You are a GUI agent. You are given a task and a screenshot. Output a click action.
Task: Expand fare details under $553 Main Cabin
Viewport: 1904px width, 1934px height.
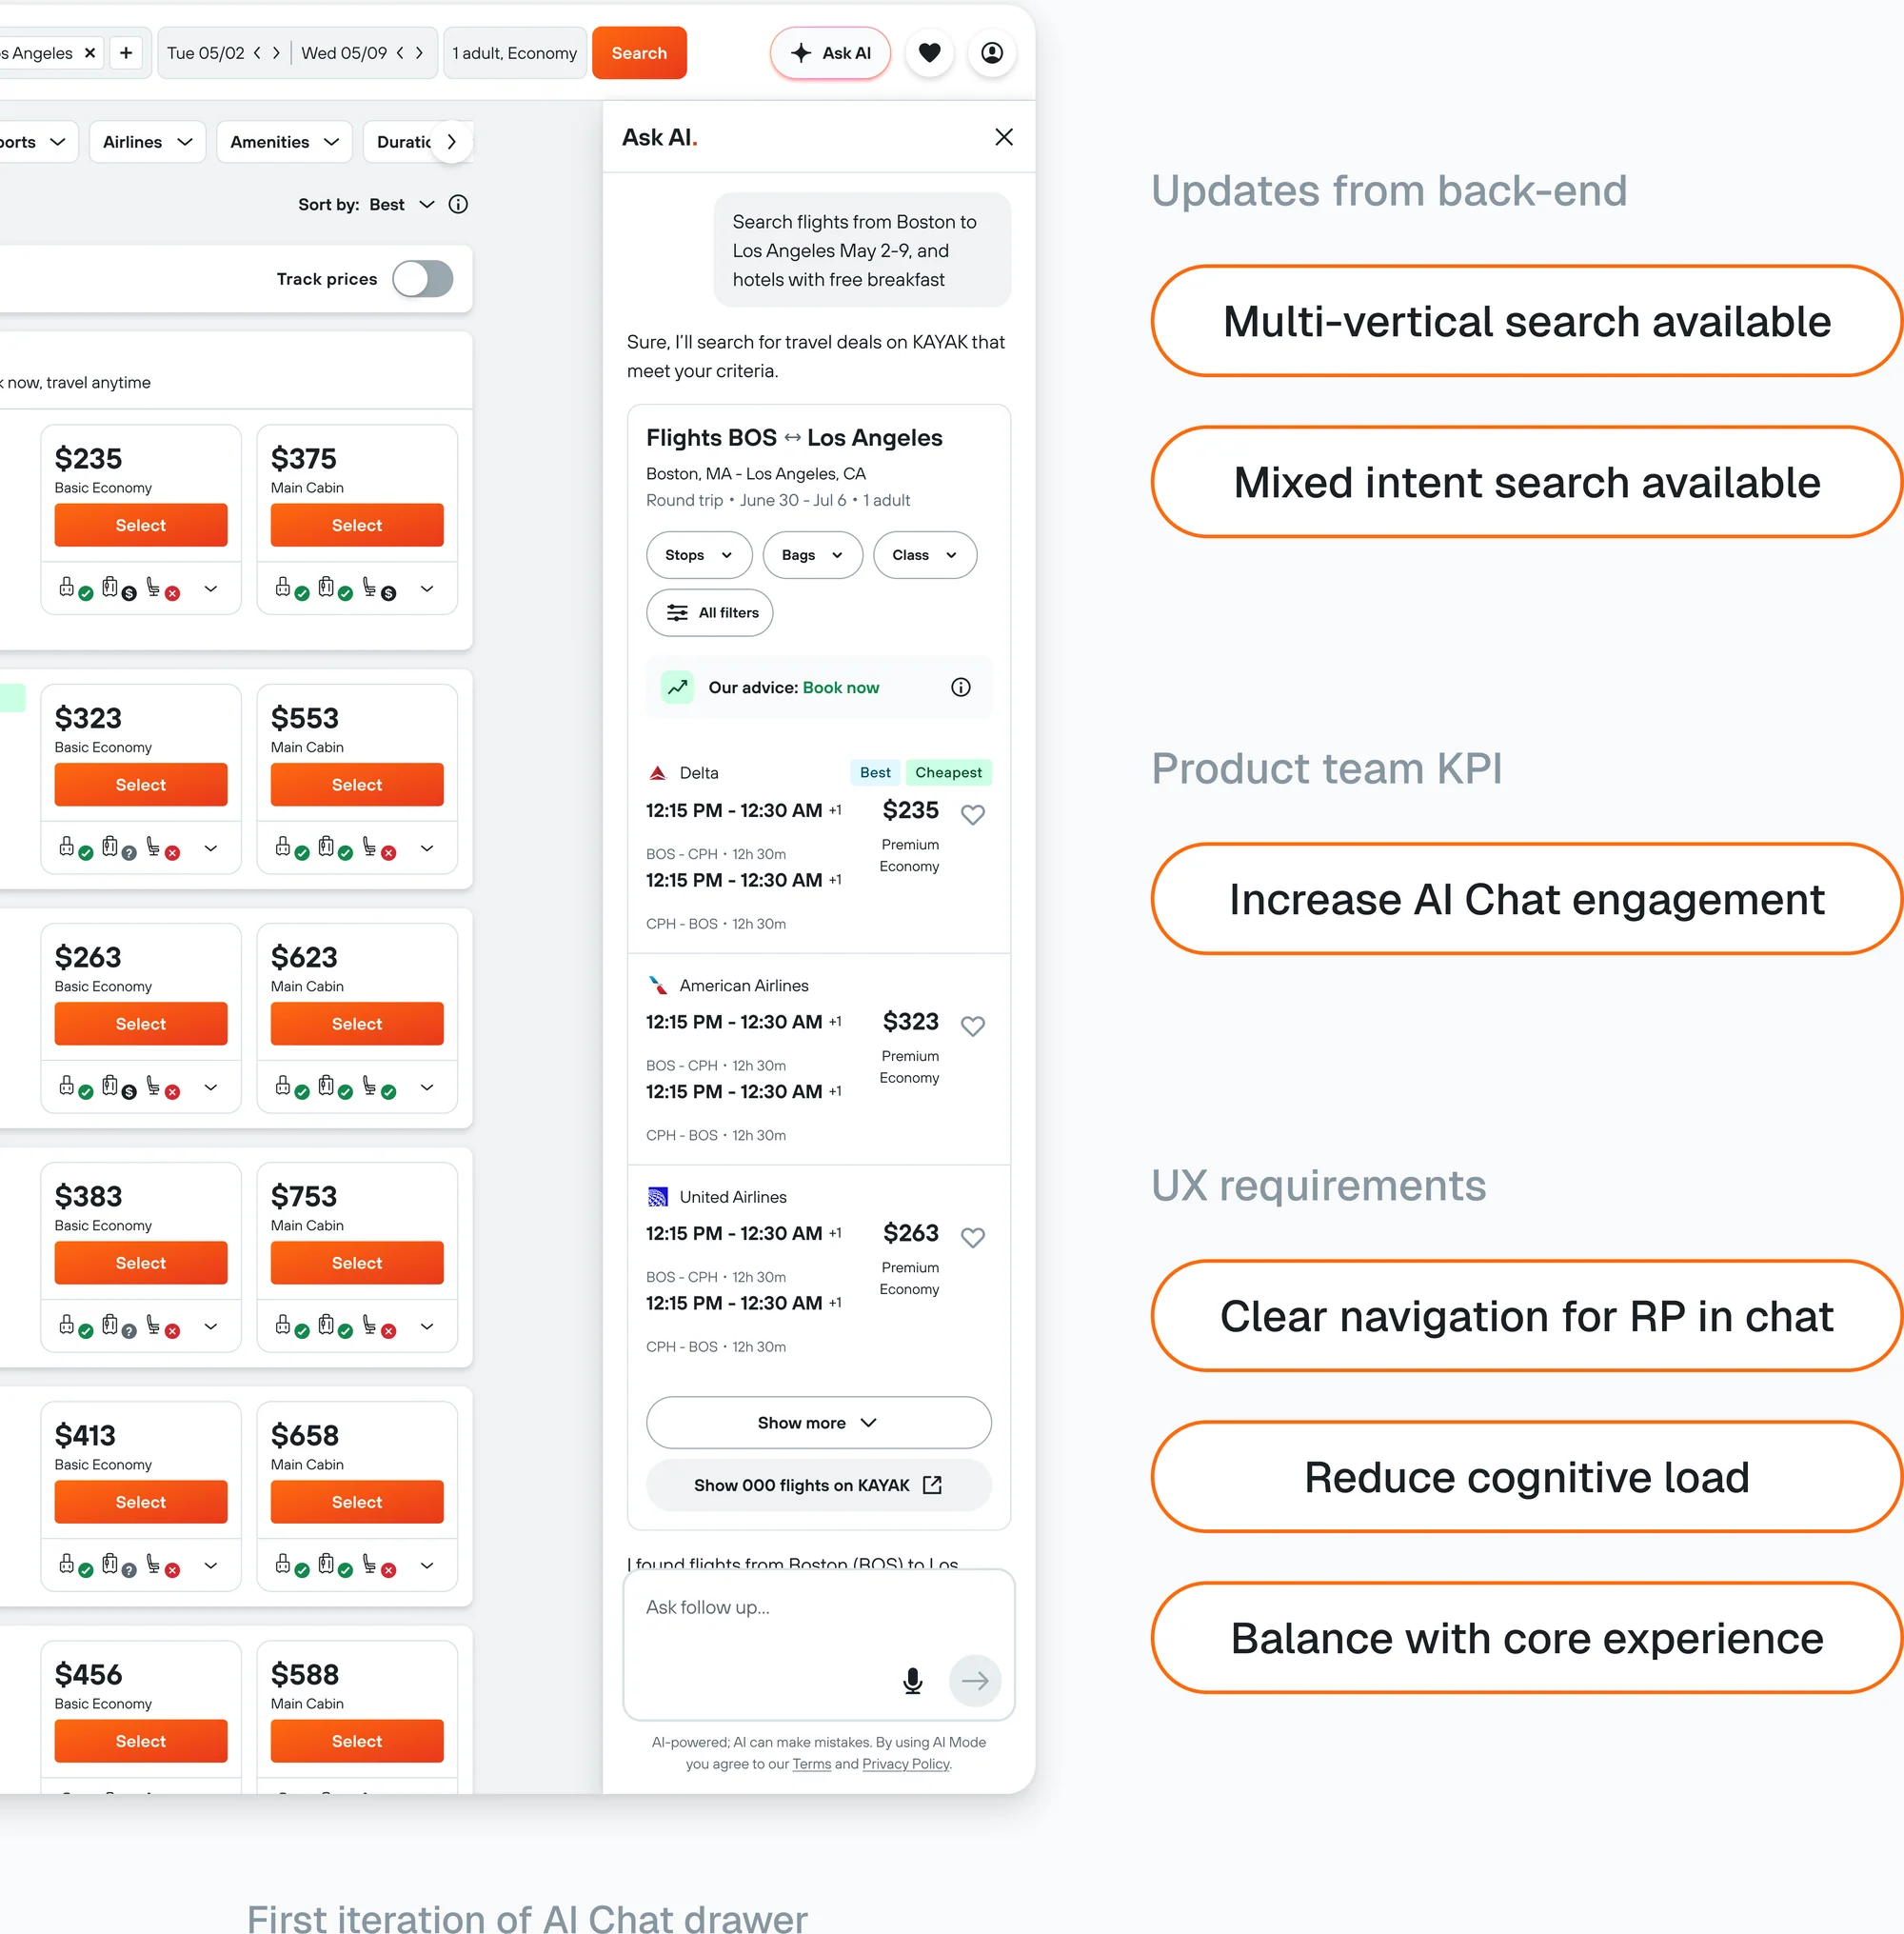coord(427,848)
